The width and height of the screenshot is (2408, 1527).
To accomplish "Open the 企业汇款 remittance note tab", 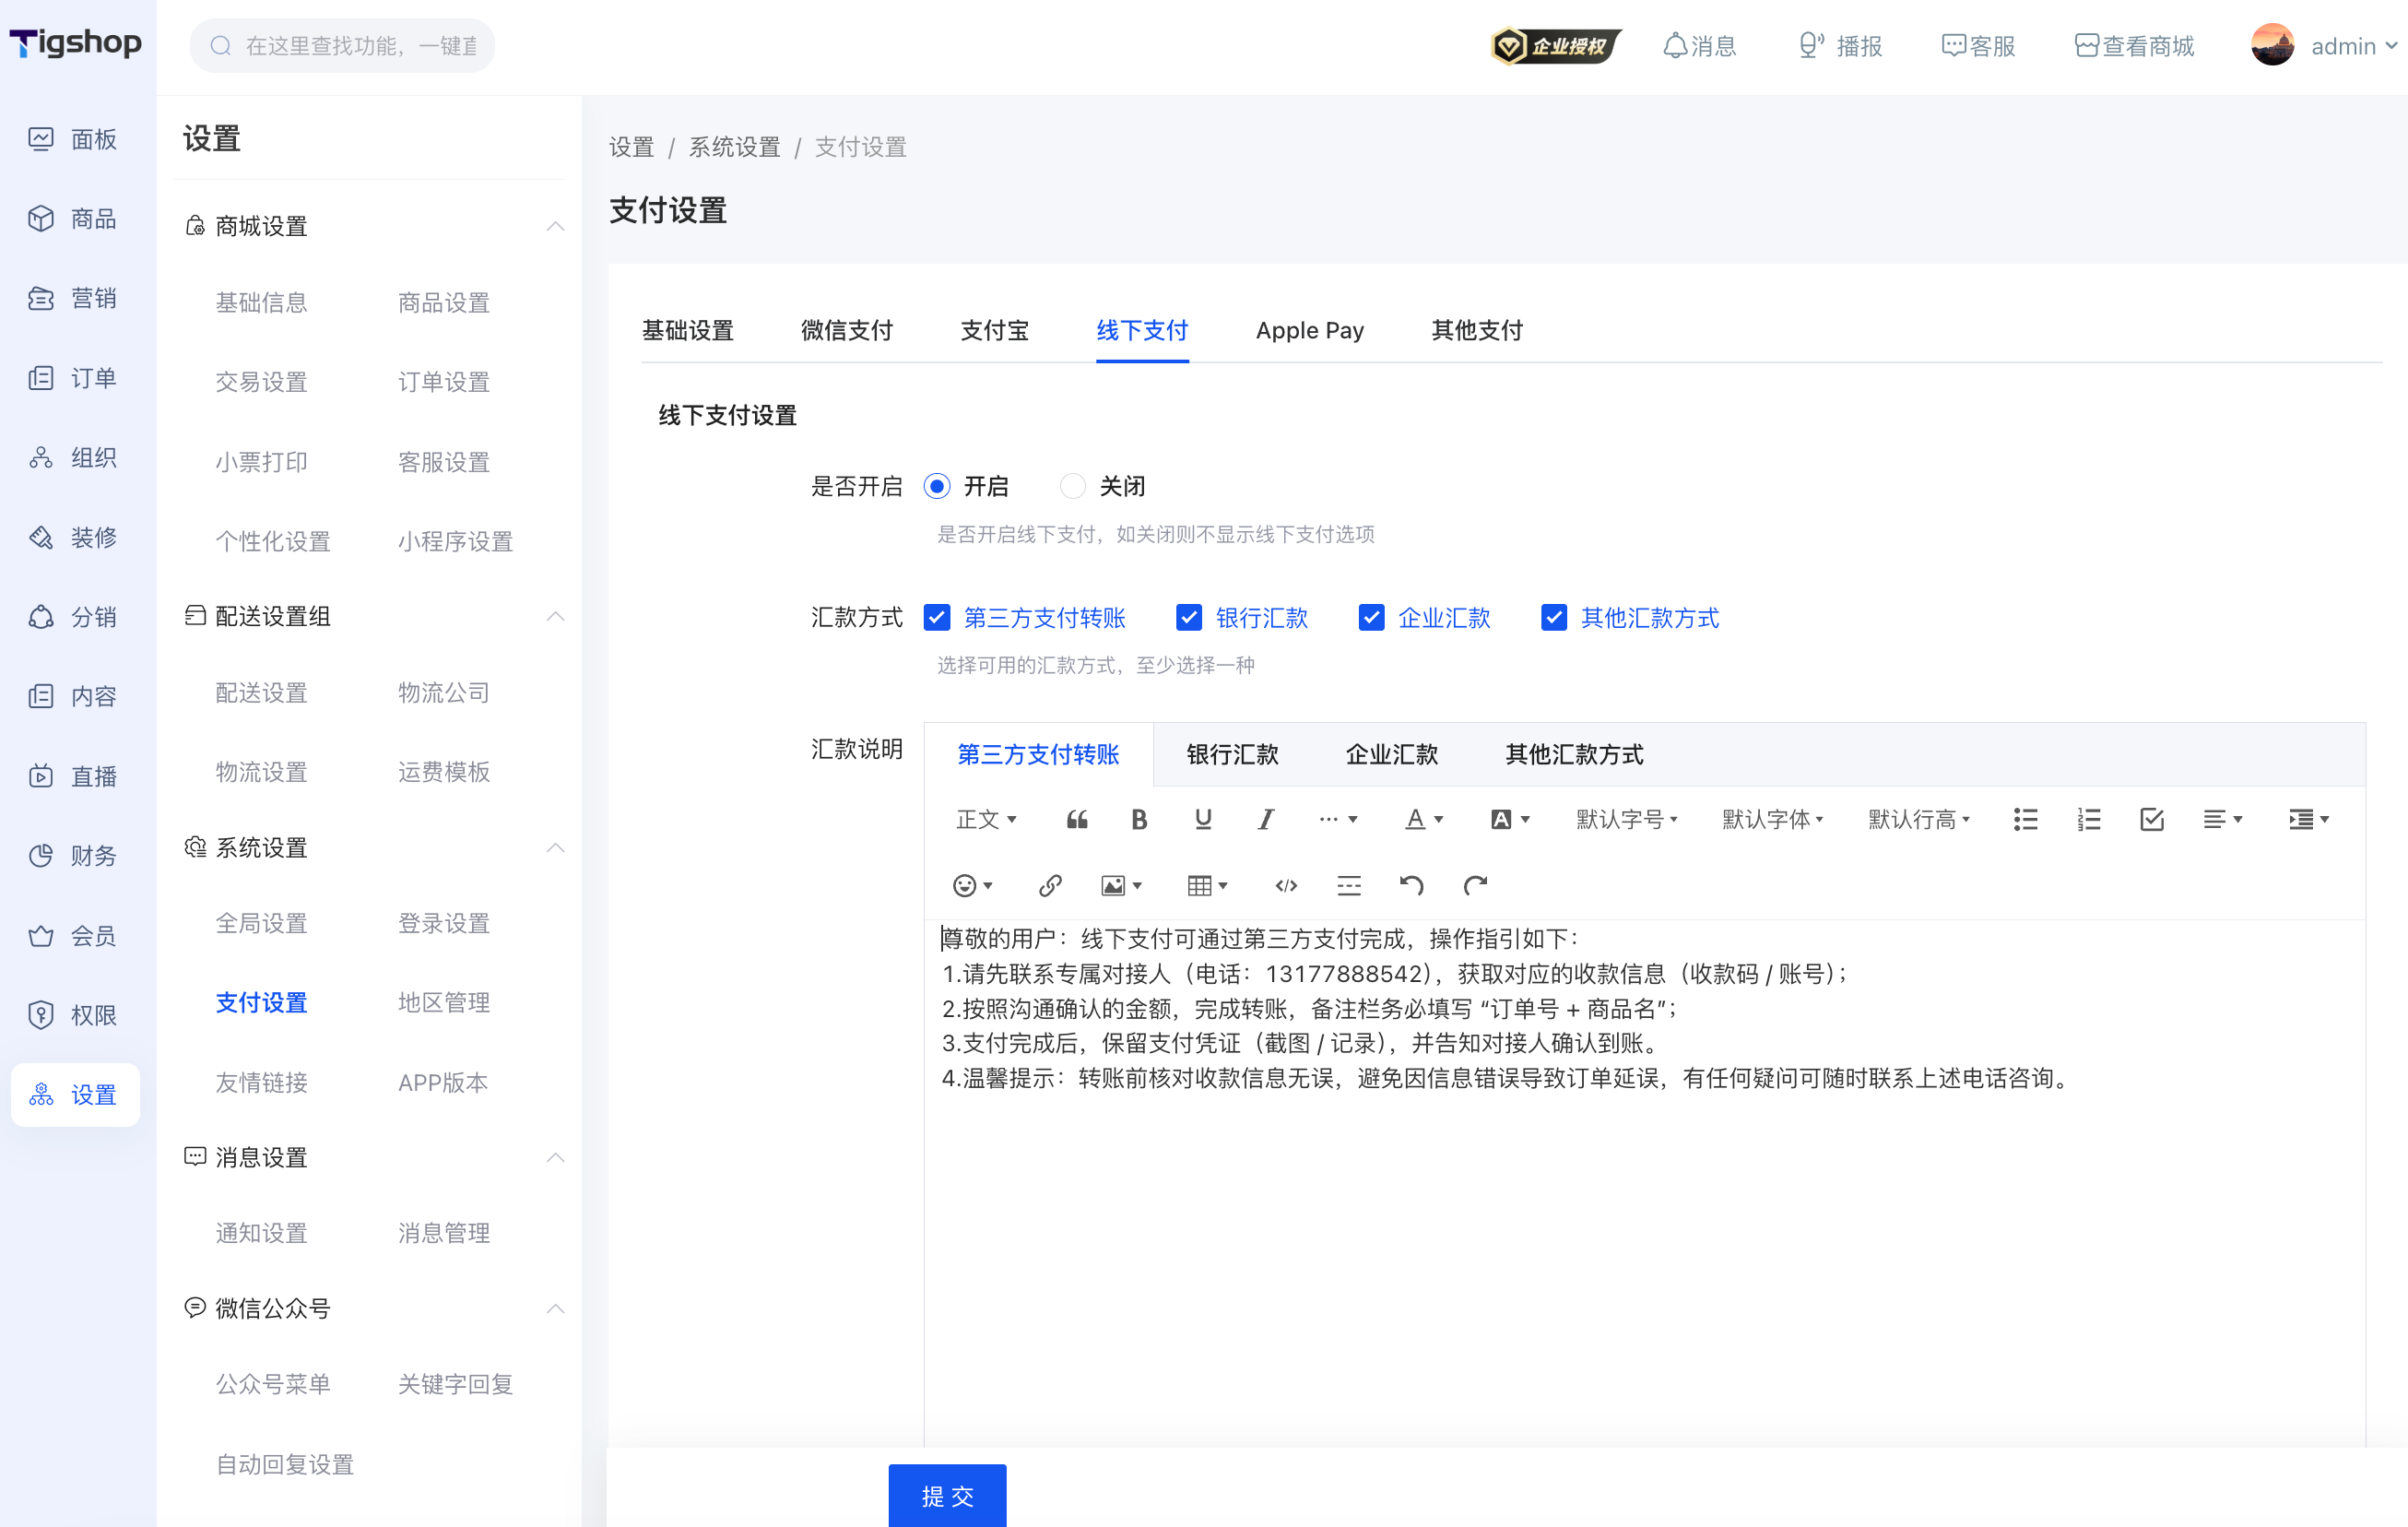I will pos(1391,755).
